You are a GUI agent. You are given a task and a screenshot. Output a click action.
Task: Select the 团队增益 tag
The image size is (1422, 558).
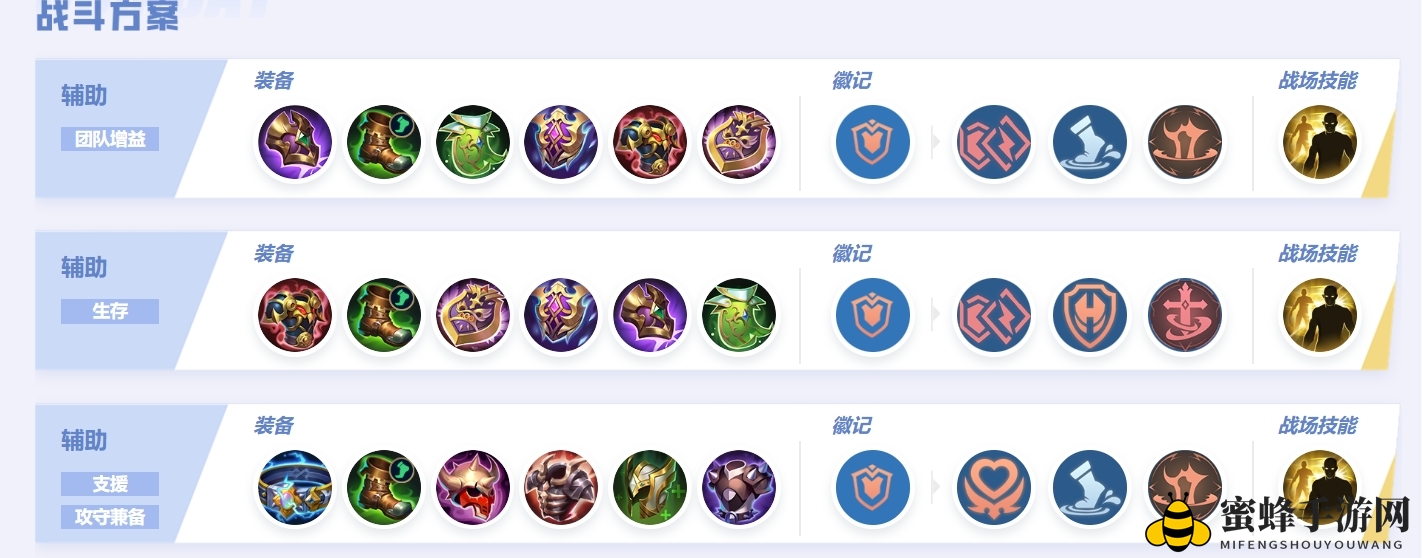(110, 139)
